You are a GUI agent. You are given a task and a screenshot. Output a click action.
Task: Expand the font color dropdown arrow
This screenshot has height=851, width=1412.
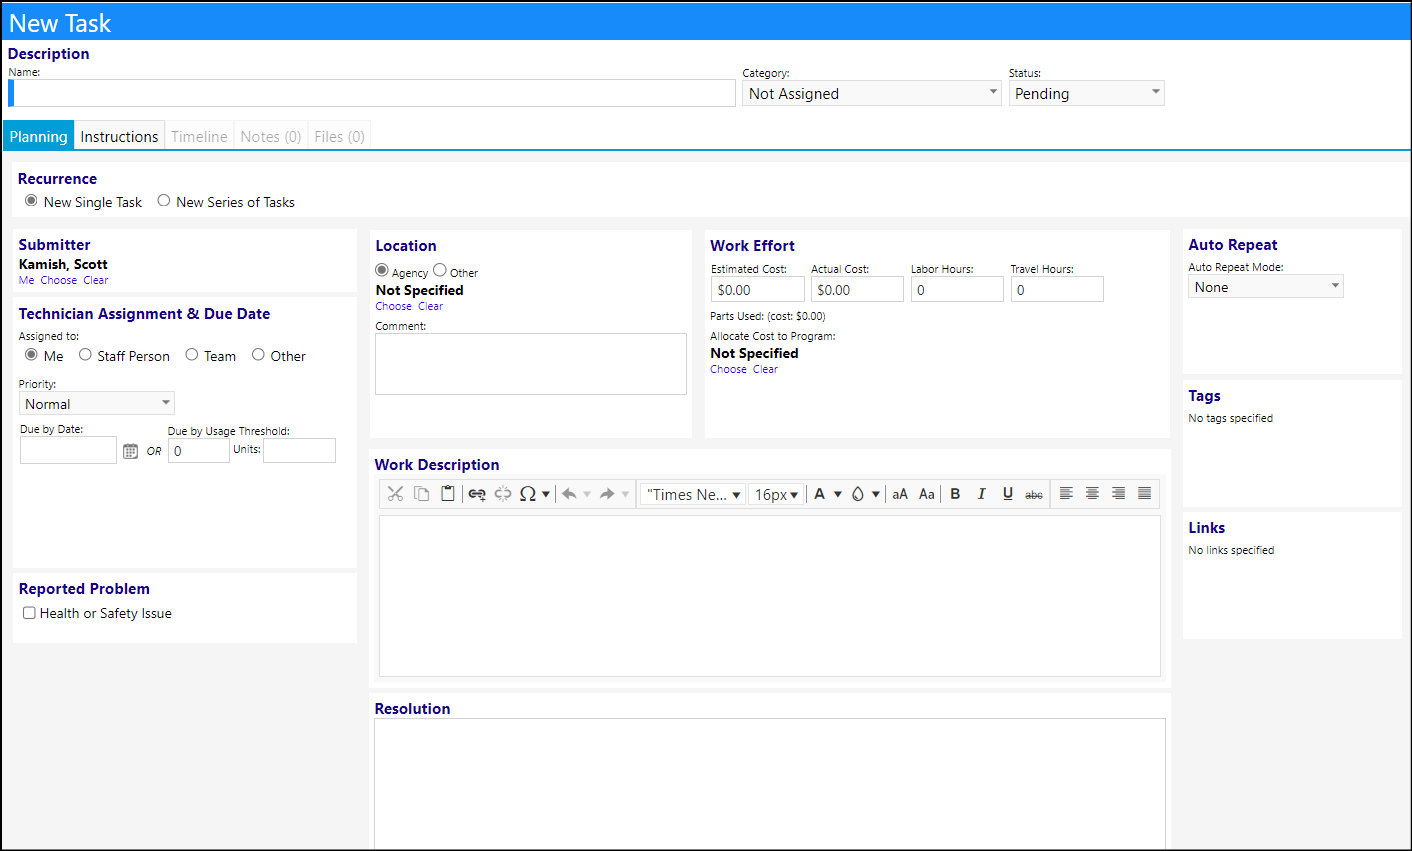coord(838,494)
